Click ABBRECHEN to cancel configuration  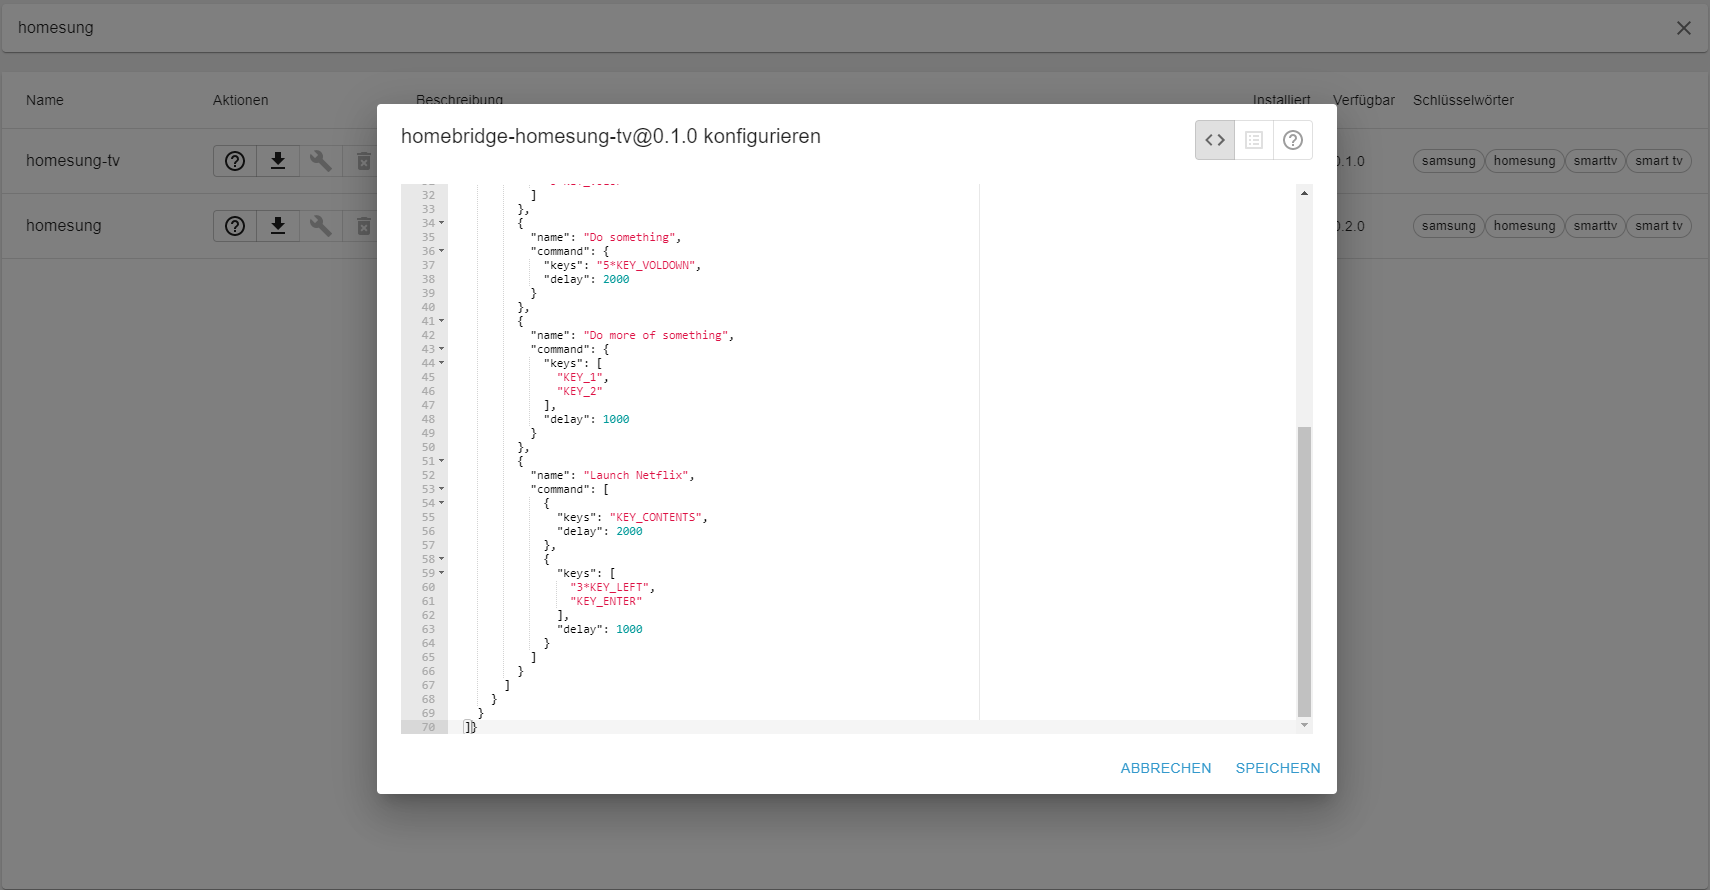pos(1166,768)
